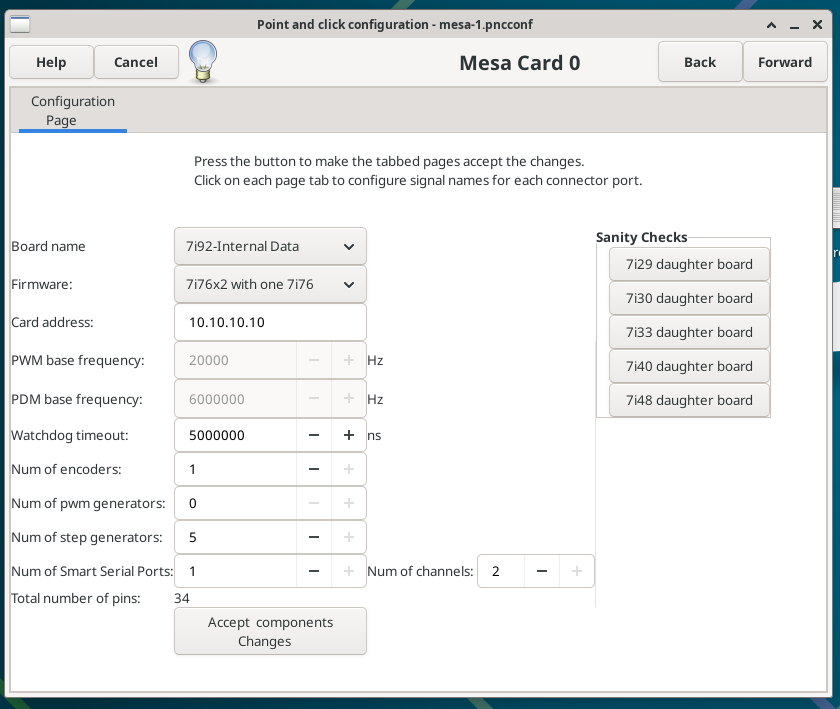
Task: Click into the Card address field
Action: 270,322
